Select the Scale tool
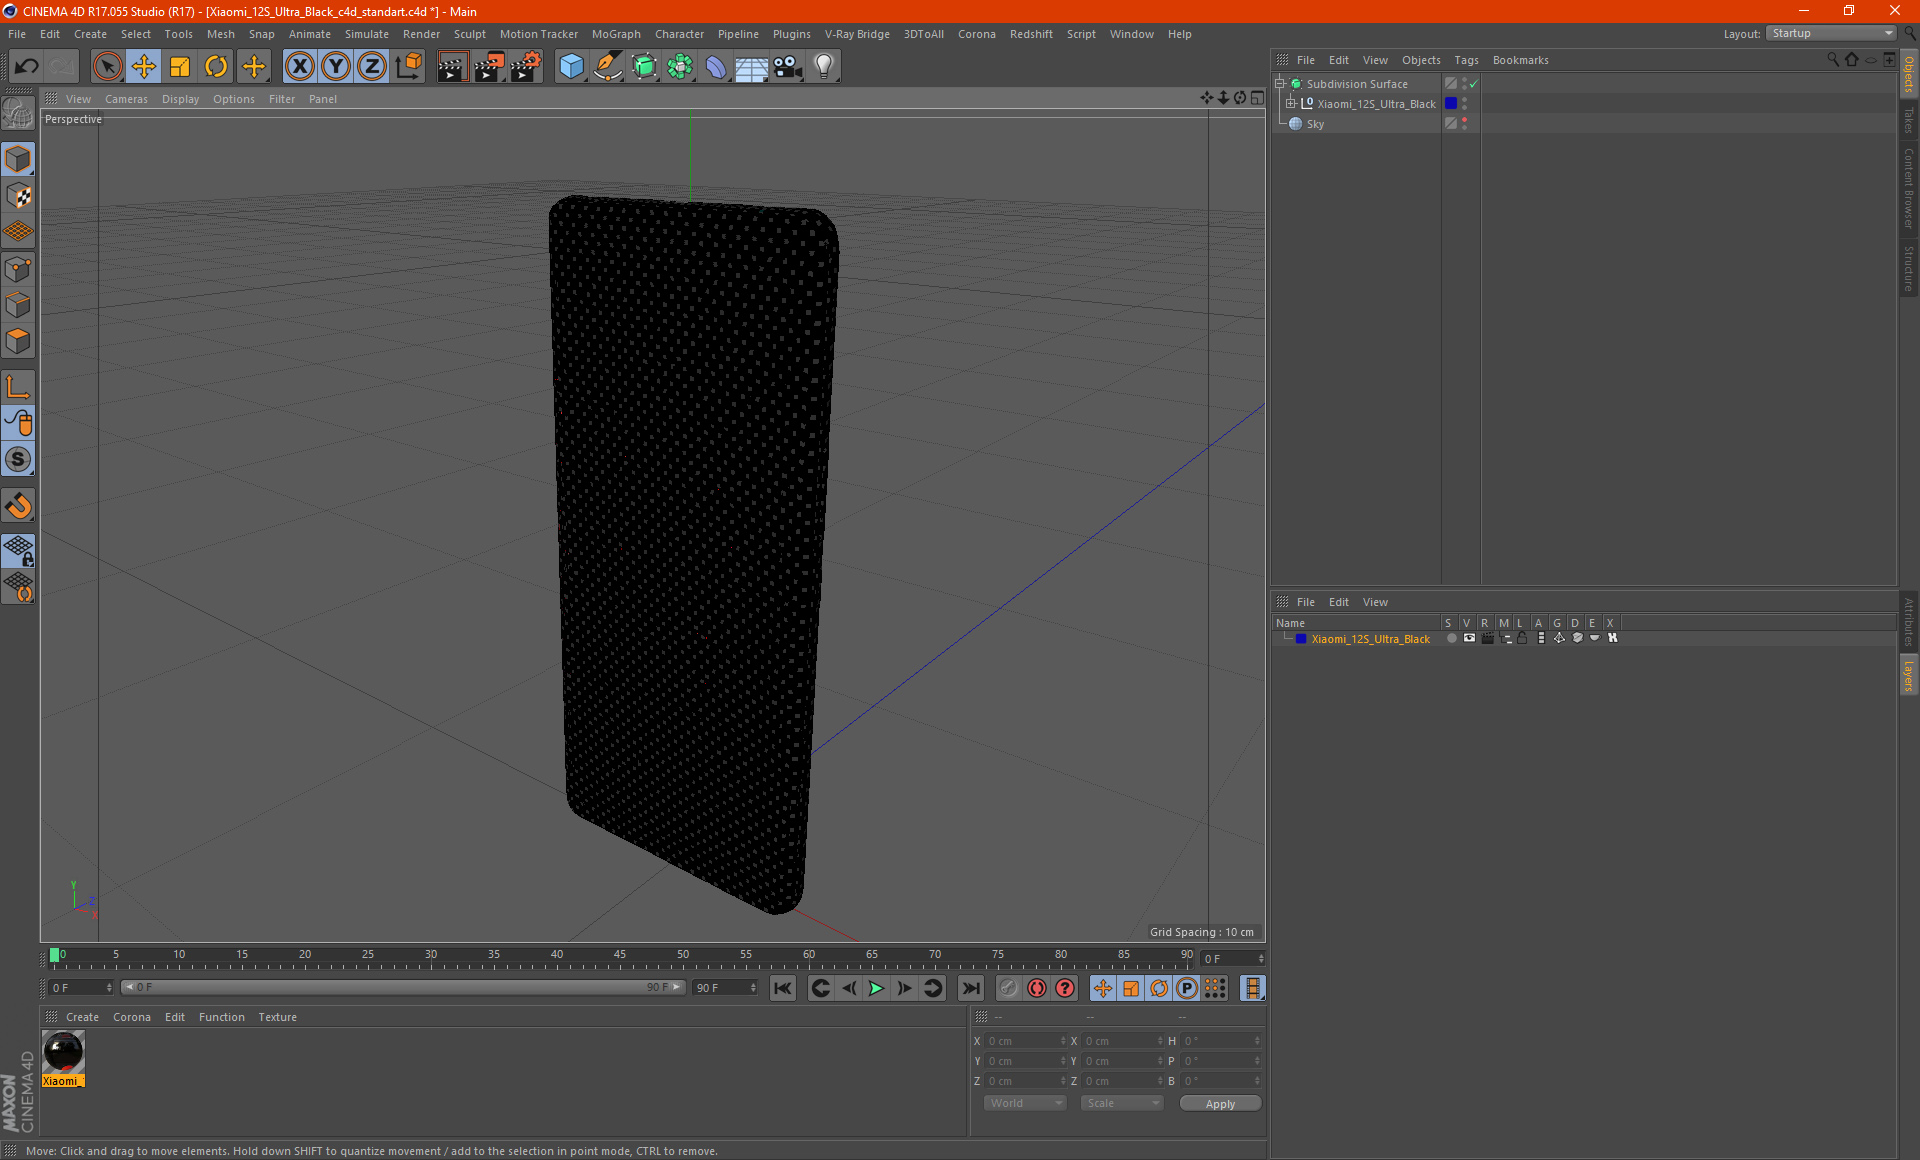1920x1160 pixels. pyautogui.click(x=180, y=67)
